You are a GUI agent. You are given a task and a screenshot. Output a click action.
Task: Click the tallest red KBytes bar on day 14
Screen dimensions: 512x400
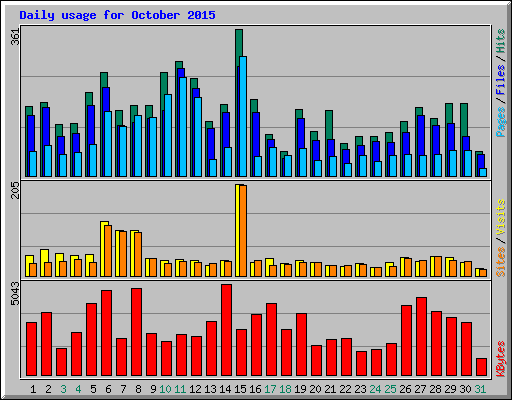pos(226,330)
